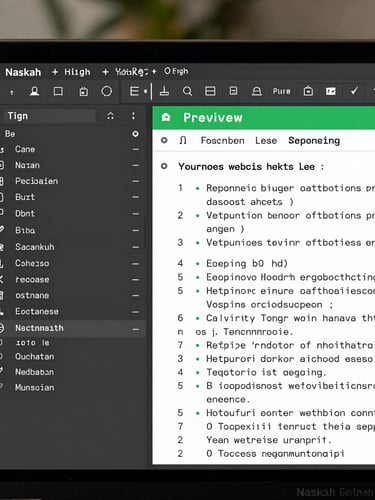Open the Naskah tab
The height and width of the screenshot is (500, 375).
[23, 72]
